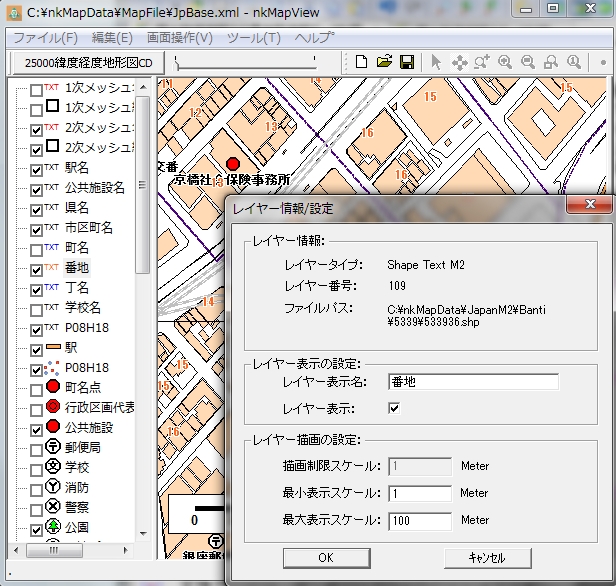This screenshot has height=586, width=616.
Task: Click the zoom-out magnifier icon
Action: [x=527, y=62]
